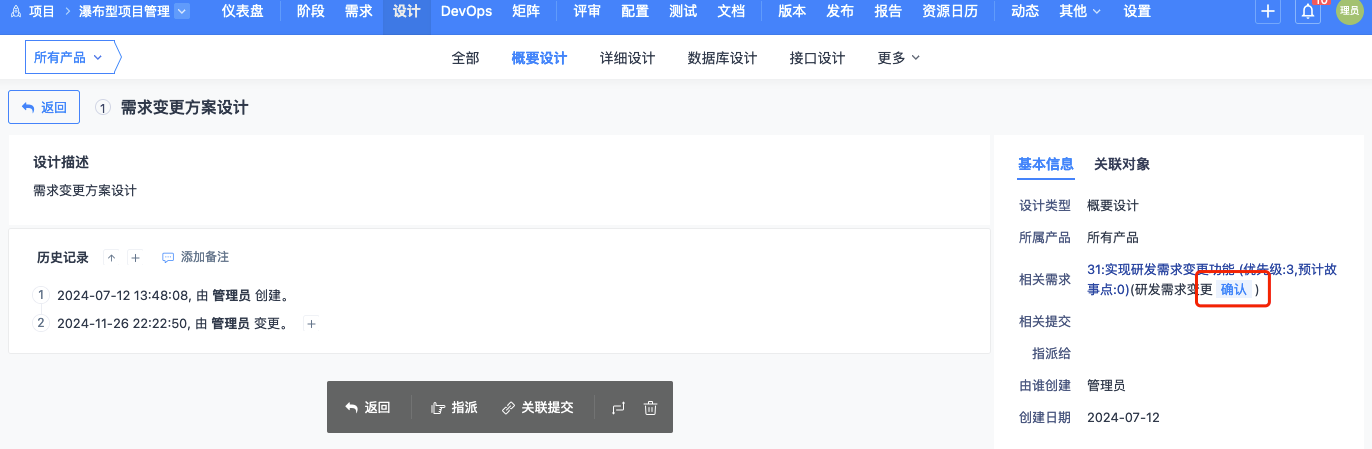Open the 评审 menu
The height and width of the screenshot is (449, 1372).
(x=587, y=12)
